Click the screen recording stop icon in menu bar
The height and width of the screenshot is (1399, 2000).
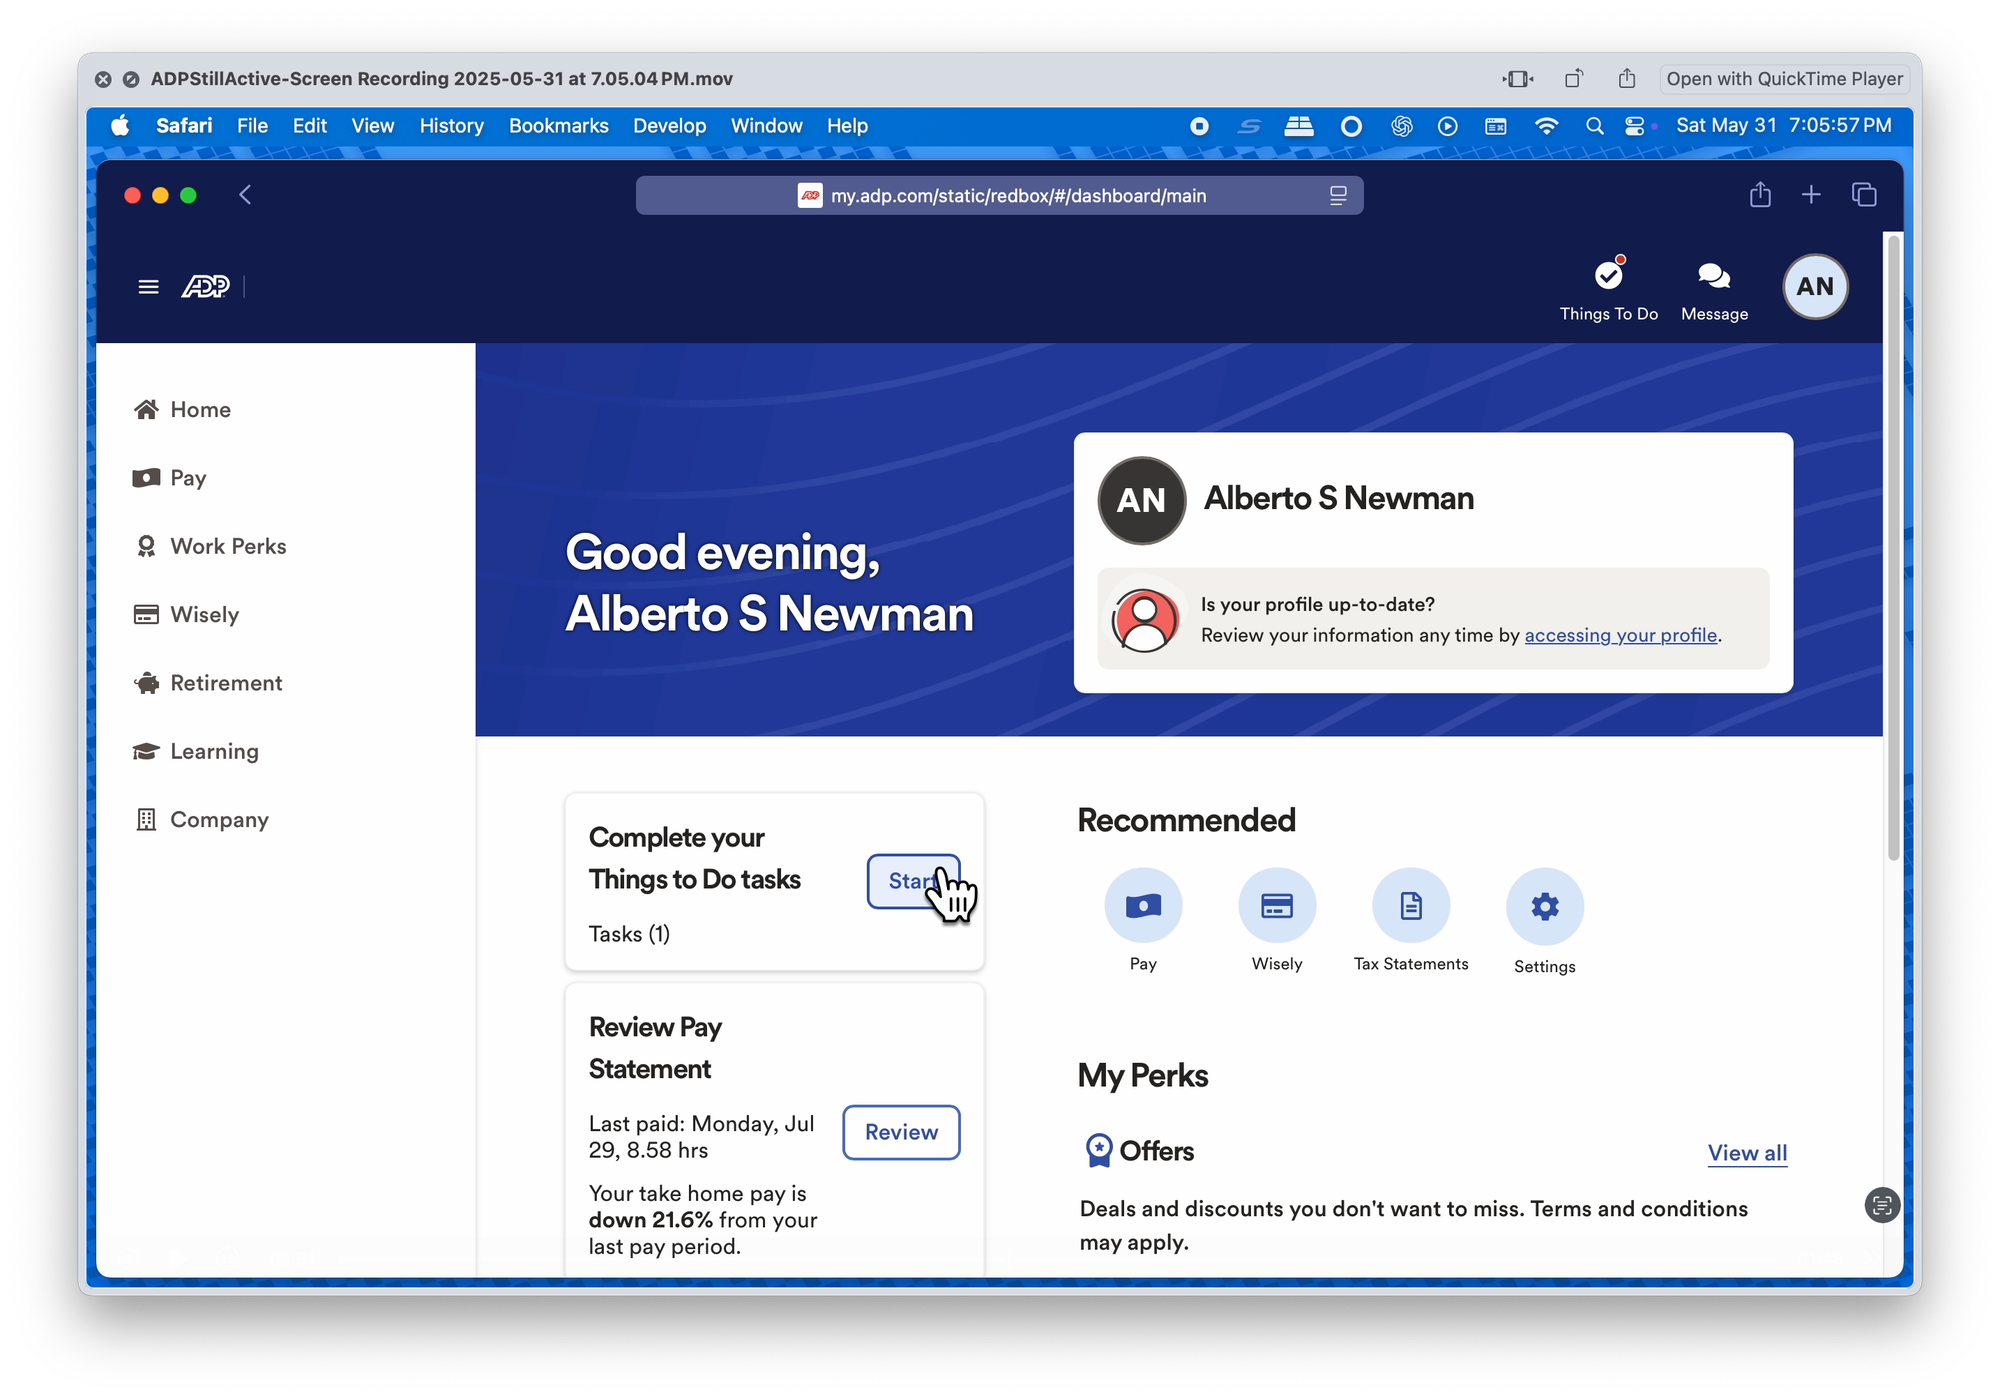click(x=1199, y=126)
